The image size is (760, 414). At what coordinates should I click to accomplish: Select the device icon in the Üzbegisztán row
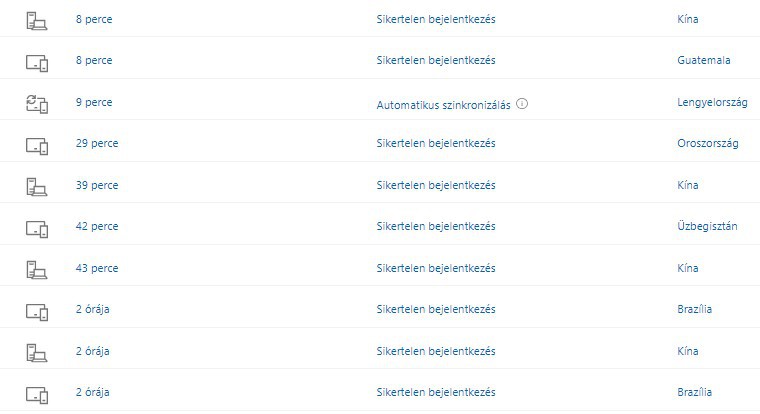(x=37, y=228)
